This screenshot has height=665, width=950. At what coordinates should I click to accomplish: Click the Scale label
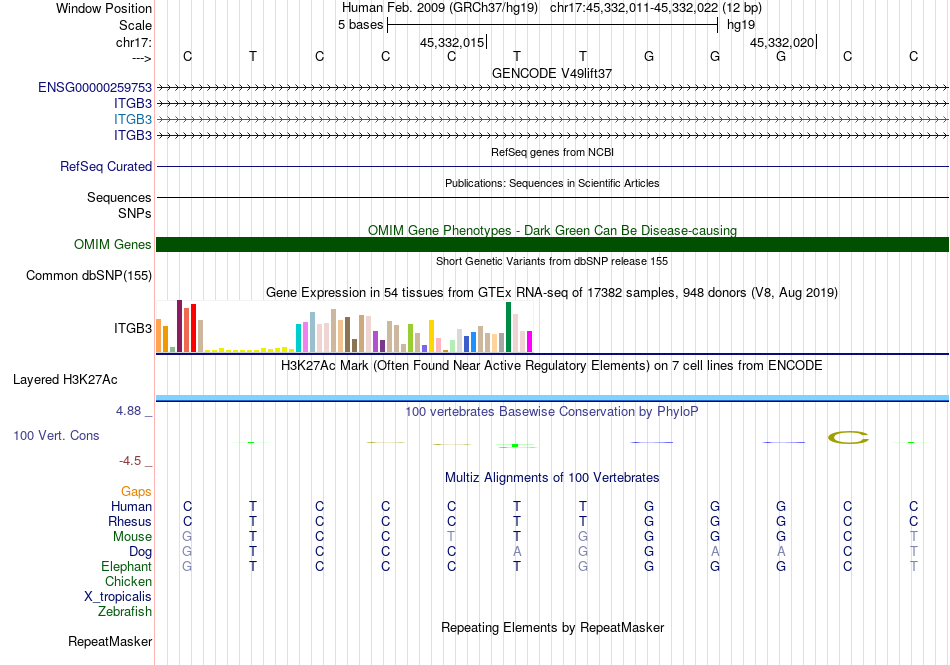(135, 25)
